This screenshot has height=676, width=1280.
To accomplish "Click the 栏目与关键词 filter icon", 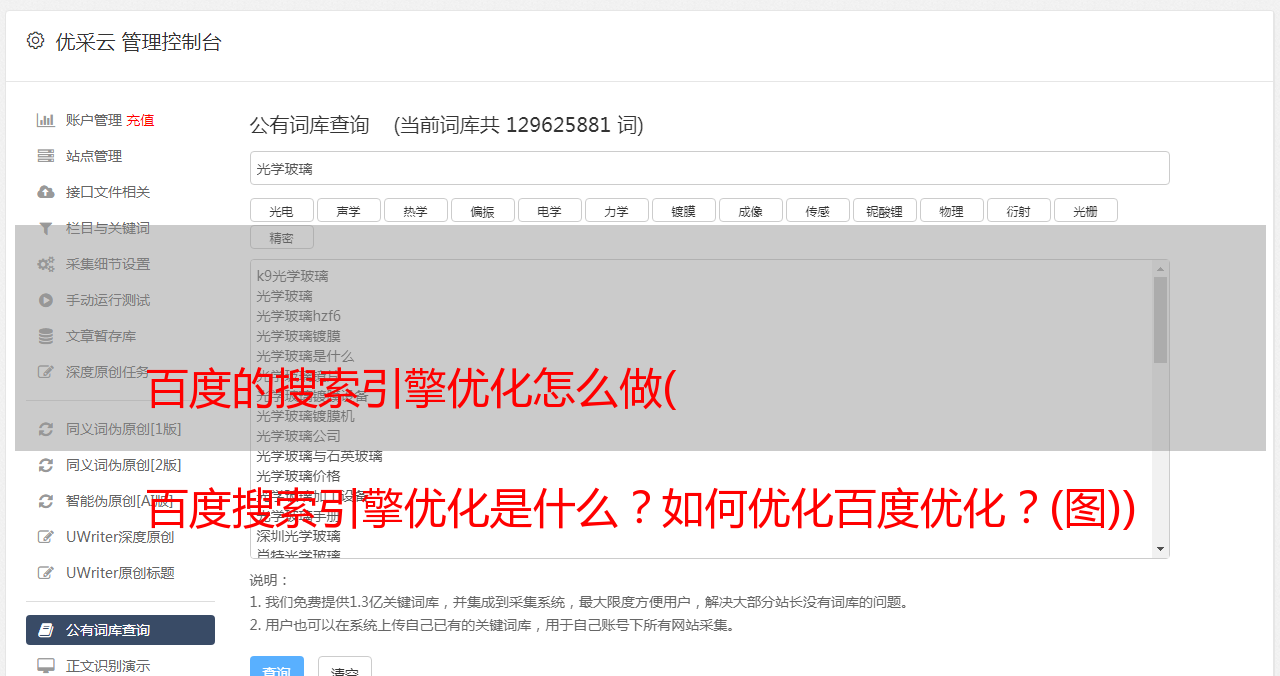I will pos(46,228).
